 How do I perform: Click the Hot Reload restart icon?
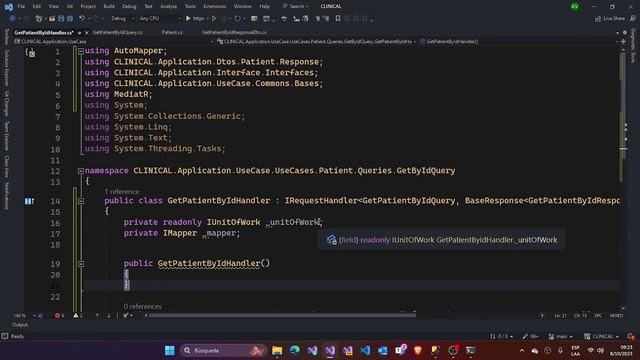237,18
